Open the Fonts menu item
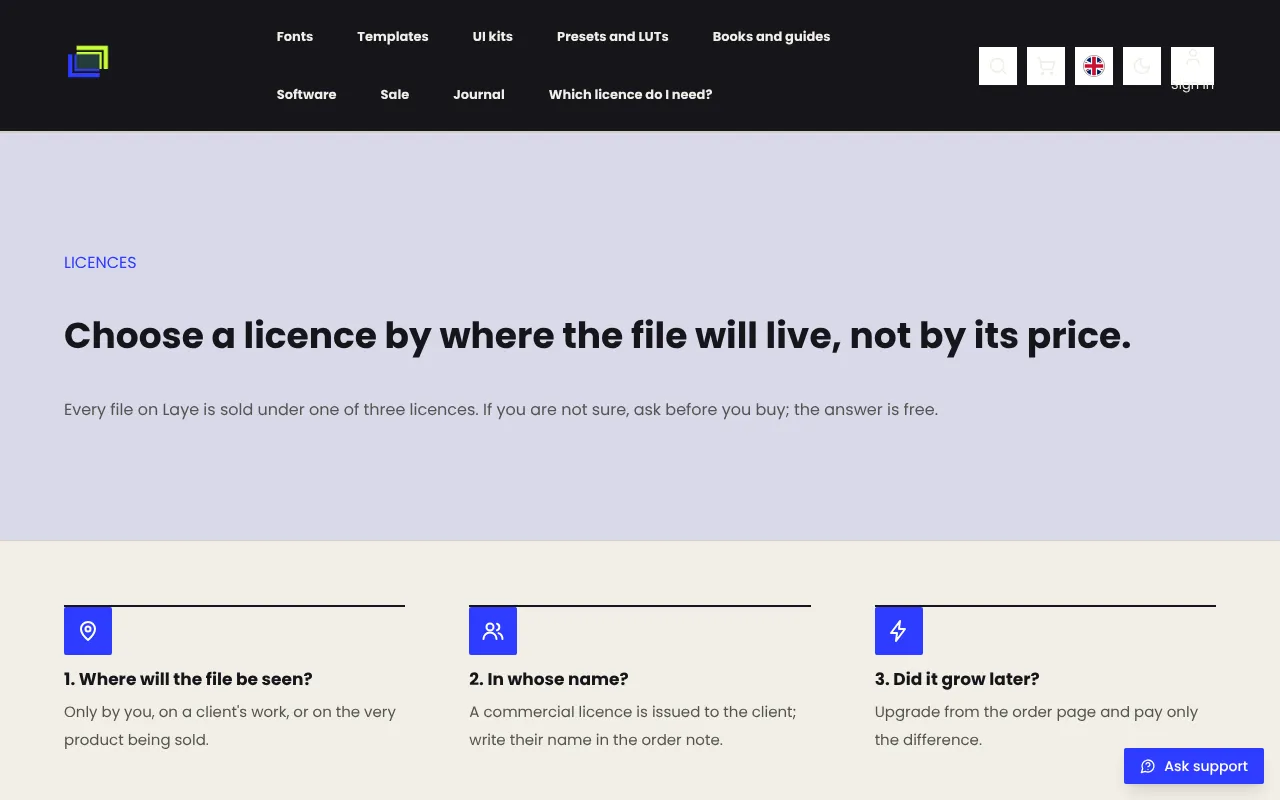The width and height of the screenshot is (1280, 800). click(x=295, y=36)
